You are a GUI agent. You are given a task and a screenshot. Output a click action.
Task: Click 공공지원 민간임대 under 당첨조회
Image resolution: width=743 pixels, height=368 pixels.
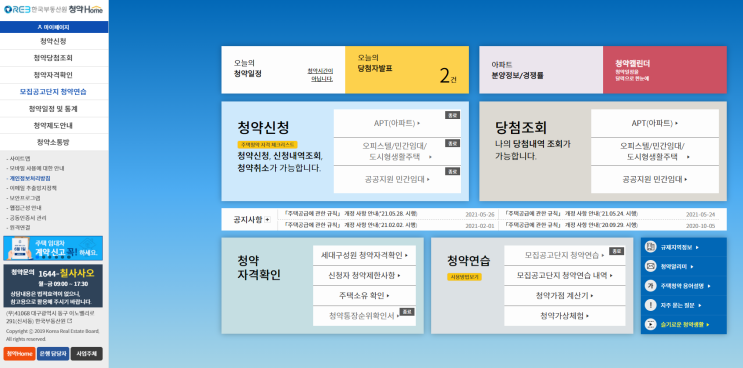coord(655,180)
